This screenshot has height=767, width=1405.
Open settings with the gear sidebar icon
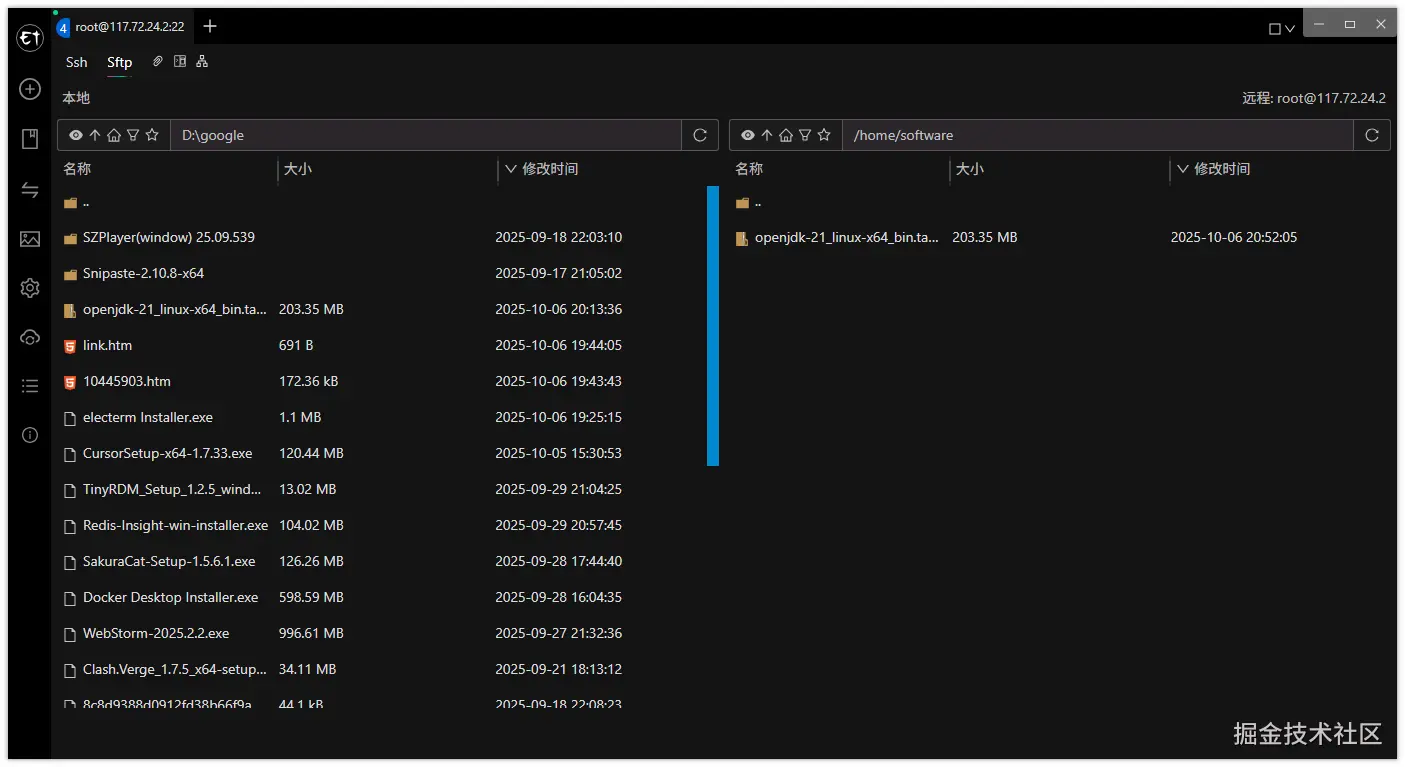click(x=30, y=288)
